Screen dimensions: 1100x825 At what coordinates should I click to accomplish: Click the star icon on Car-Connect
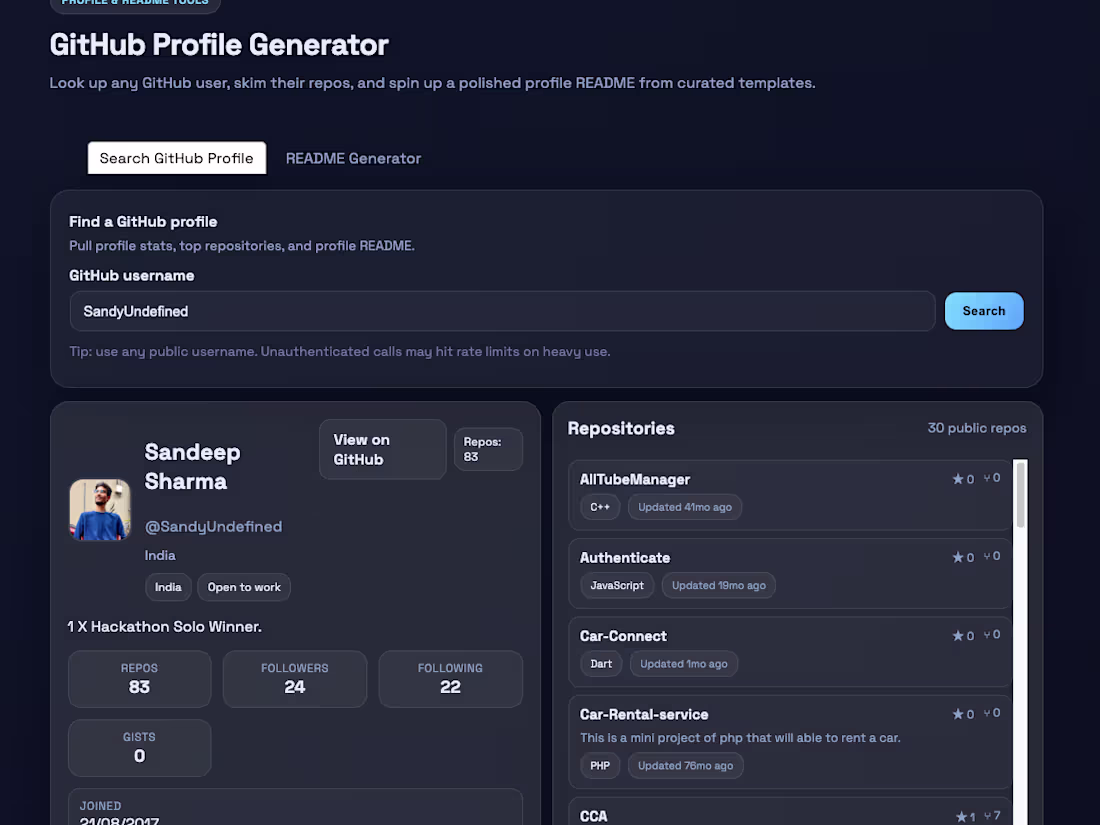tap(957, 635)
